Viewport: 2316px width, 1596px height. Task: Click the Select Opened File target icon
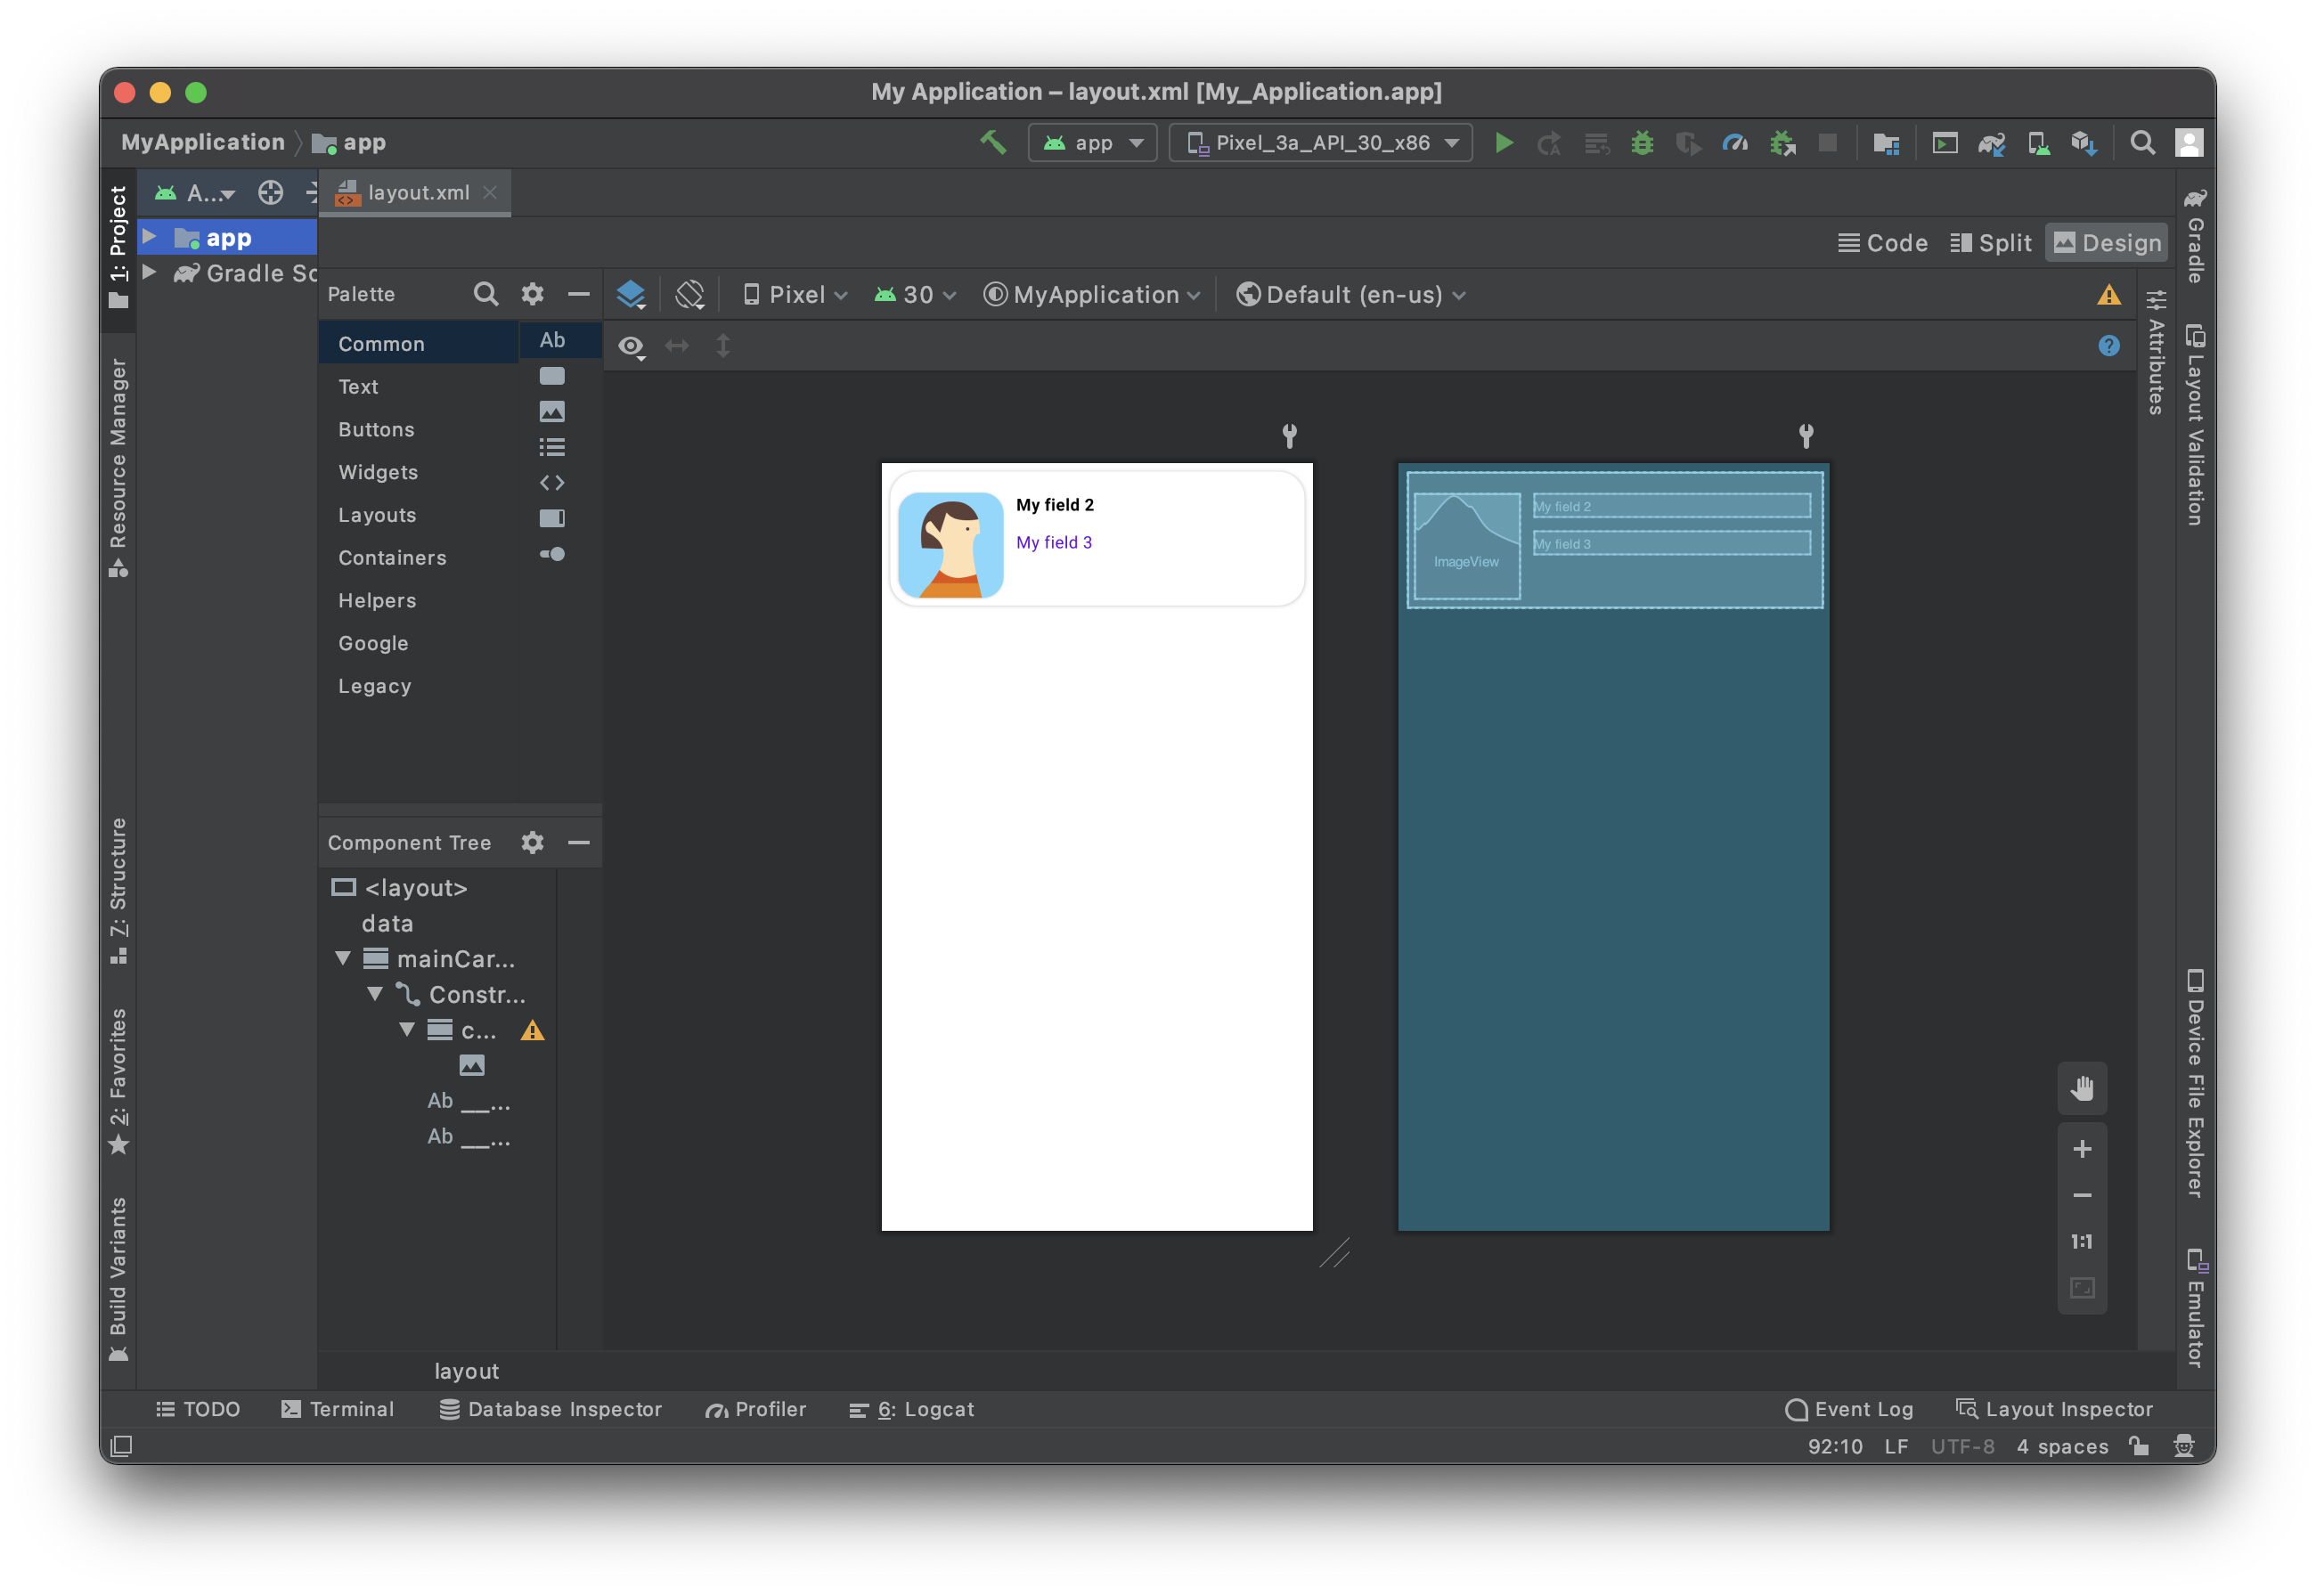click(x=271, y=193)
